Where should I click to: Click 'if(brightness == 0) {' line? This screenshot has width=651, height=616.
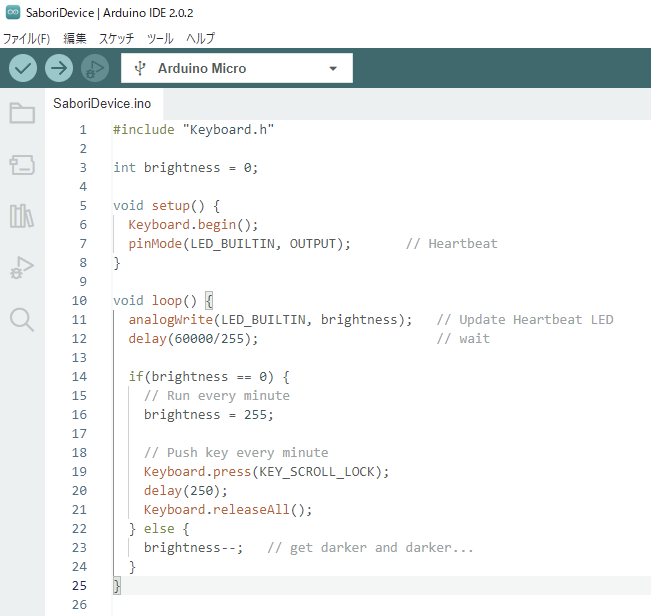click(x=209, y=376)
